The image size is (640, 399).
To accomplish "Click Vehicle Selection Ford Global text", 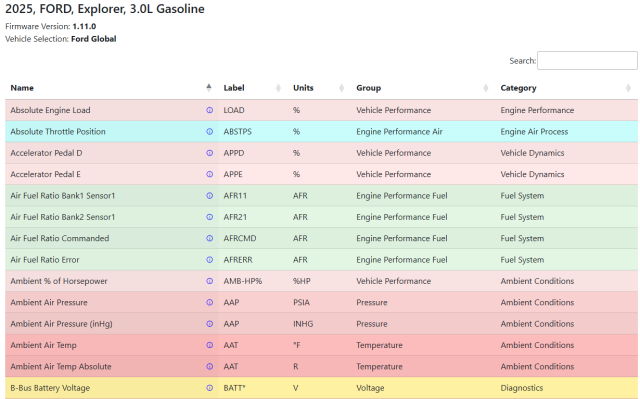I will (60, 39).
